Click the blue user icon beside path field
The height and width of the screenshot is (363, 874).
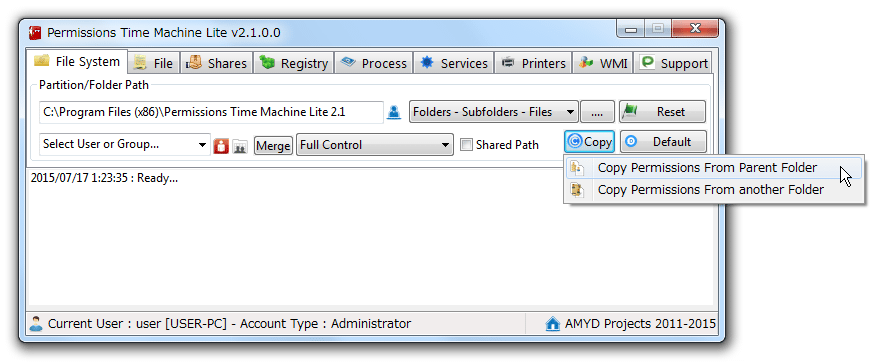coord(394,112)
